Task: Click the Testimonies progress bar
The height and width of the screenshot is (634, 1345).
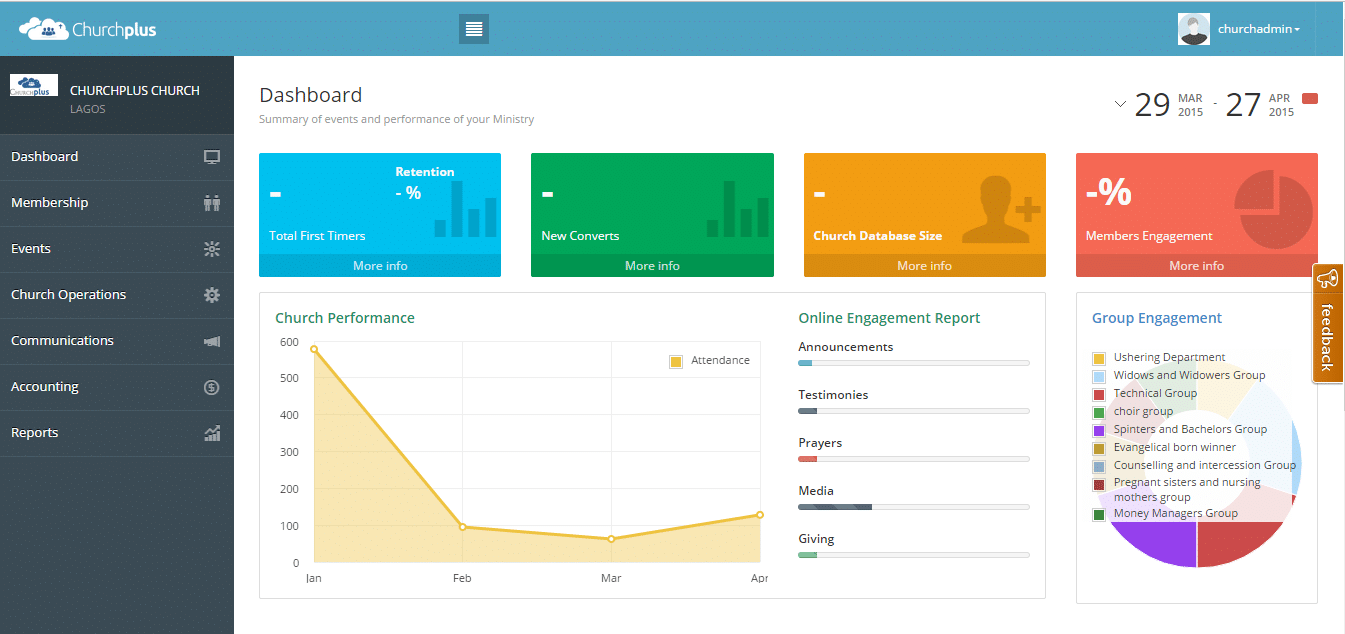Action: [x=914, y=411]
